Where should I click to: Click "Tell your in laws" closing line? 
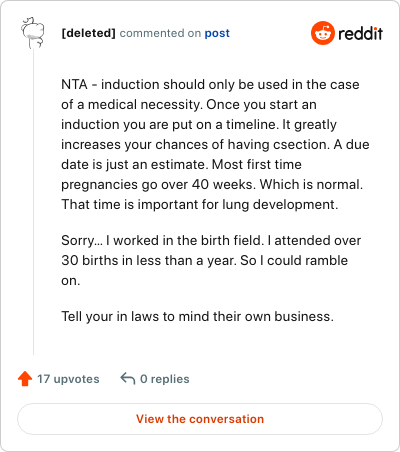point(197,316)
